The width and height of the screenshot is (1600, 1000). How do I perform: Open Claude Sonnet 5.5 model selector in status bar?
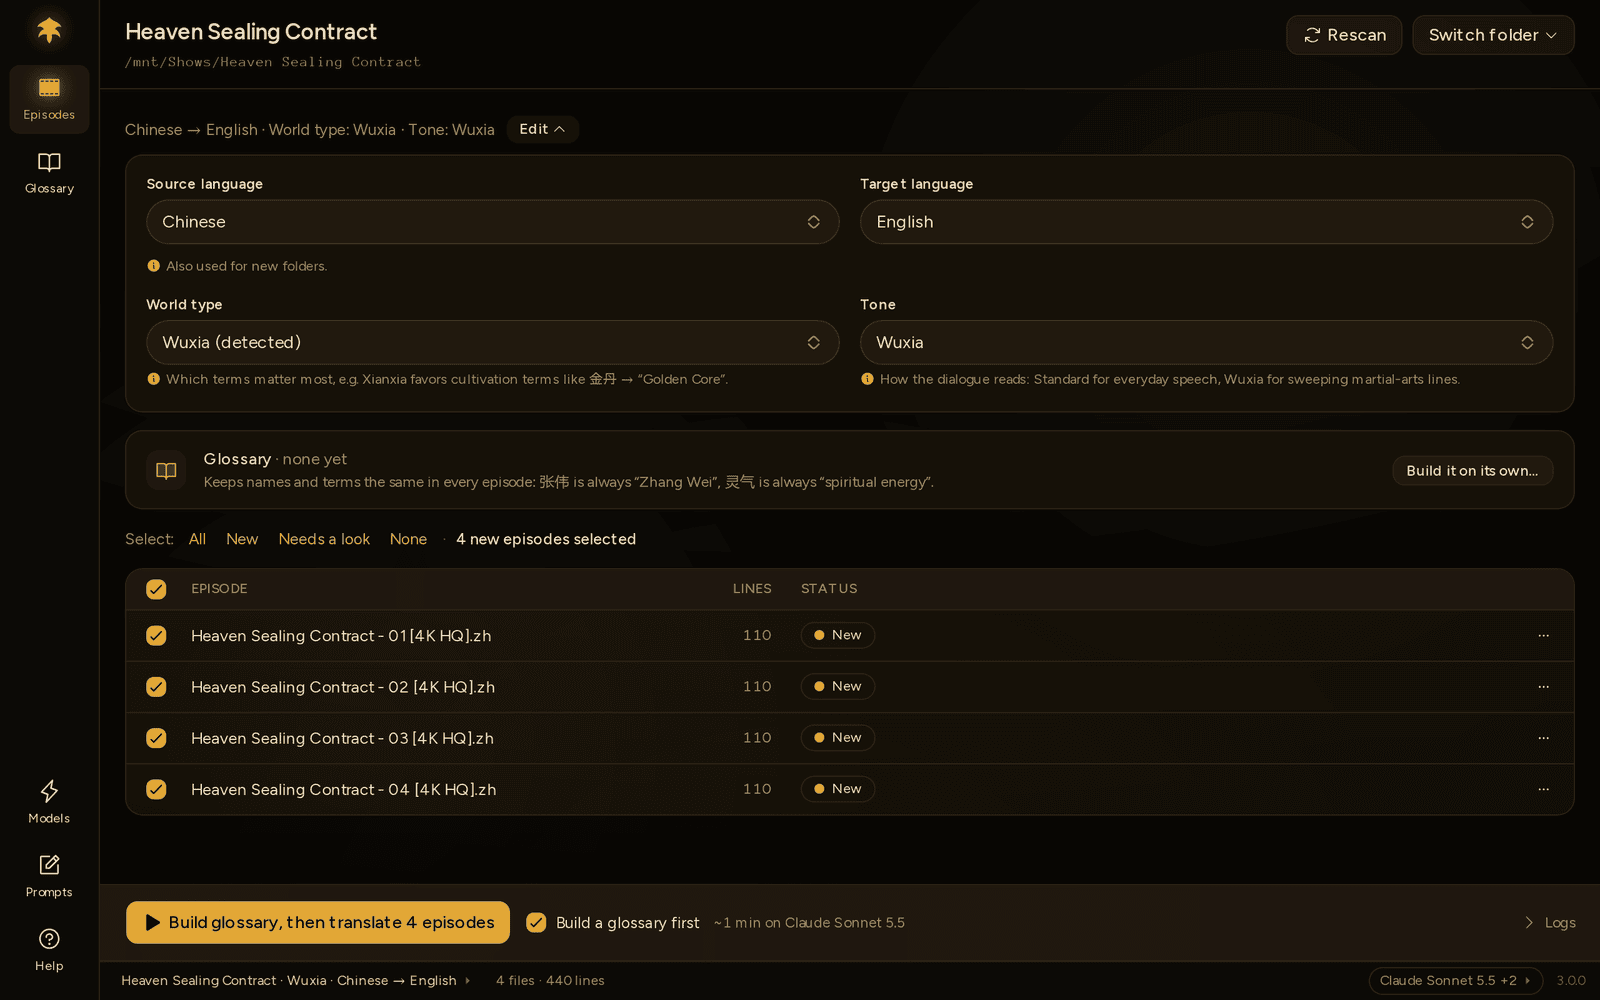click(x=1455, y=981)
